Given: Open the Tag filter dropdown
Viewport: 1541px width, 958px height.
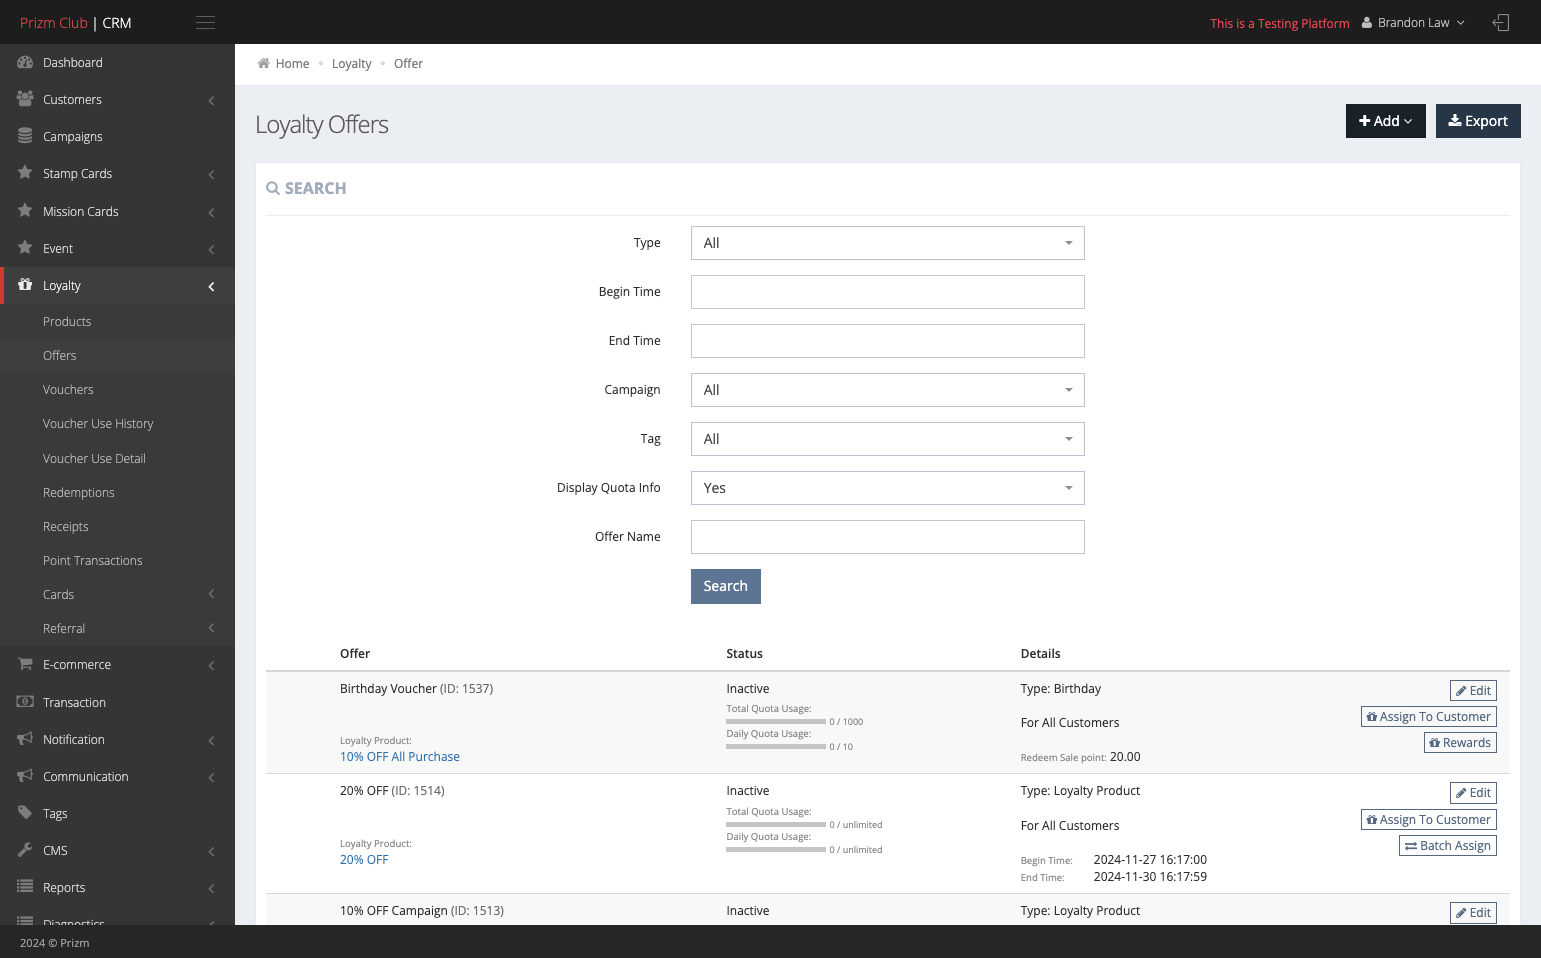Looking at the screenshot, I should (x=888, y=439).
